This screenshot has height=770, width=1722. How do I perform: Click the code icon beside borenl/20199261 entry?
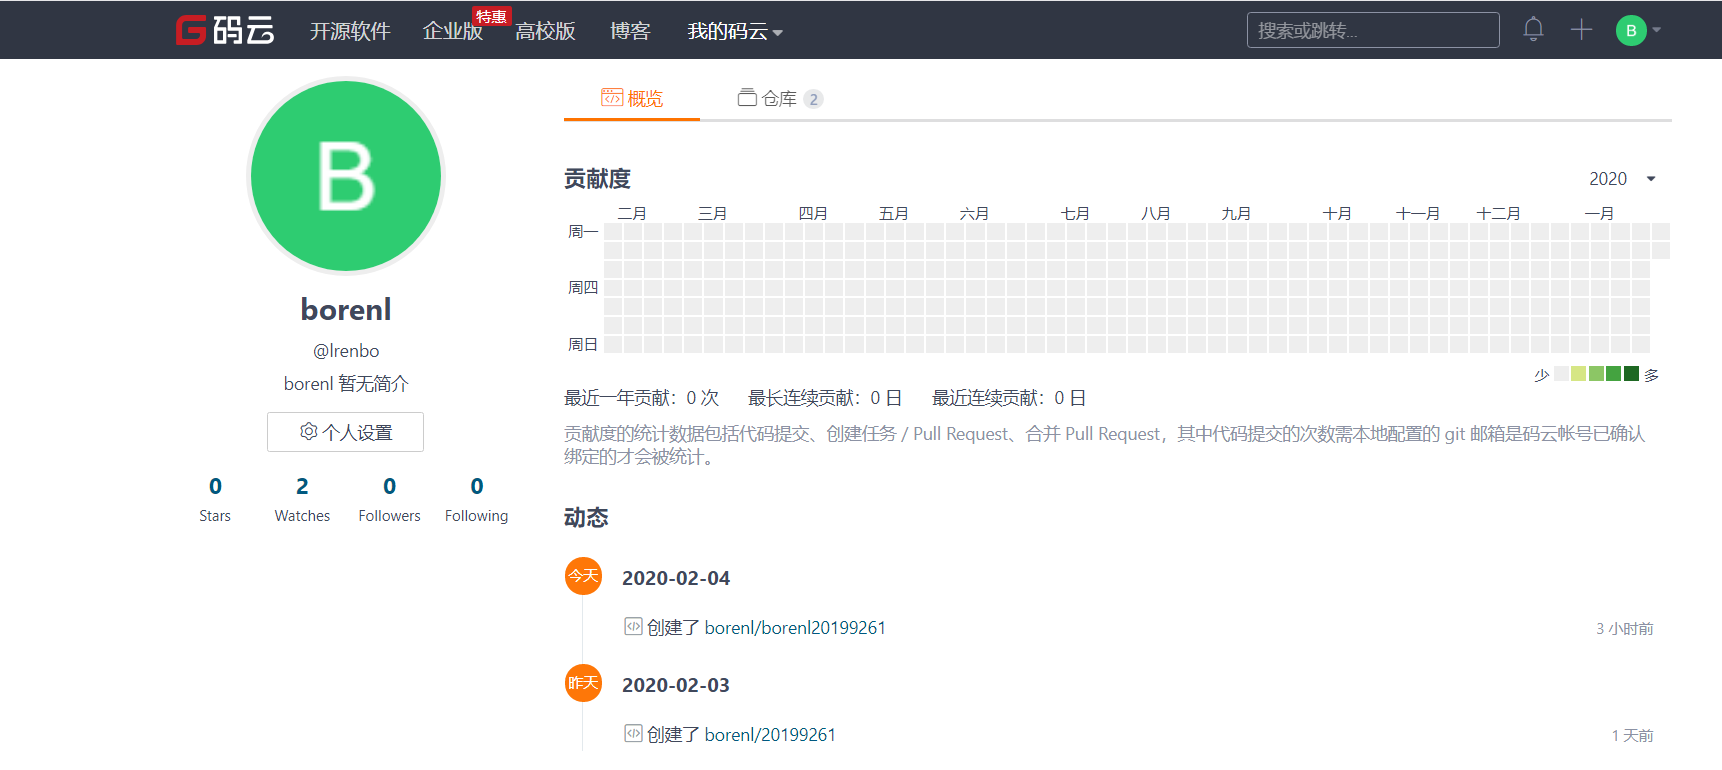coord(633,734)
